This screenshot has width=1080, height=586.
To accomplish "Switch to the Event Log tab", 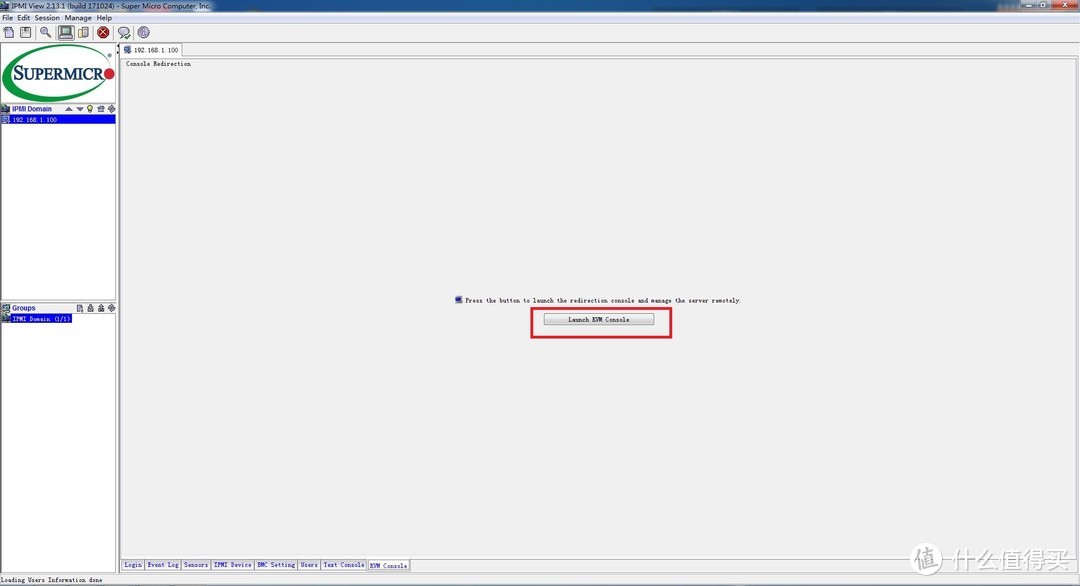I will 163,565.
